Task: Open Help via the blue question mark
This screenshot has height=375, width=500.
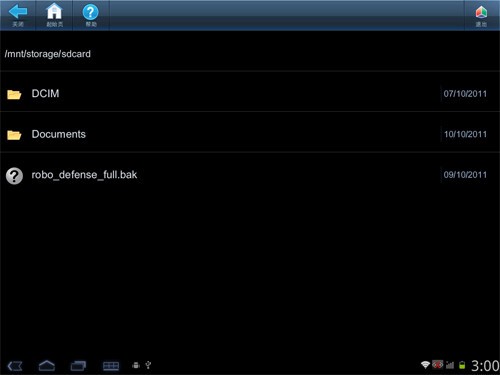Action: (90, 12)
